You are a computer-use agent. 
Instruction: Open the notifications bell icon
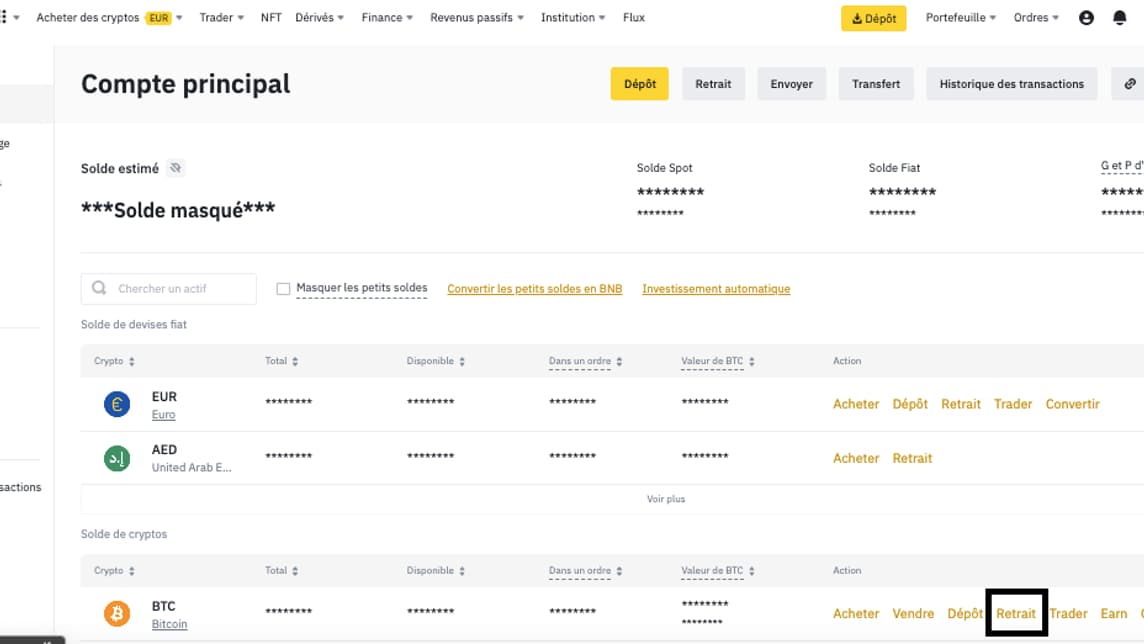pos(1120,18)
